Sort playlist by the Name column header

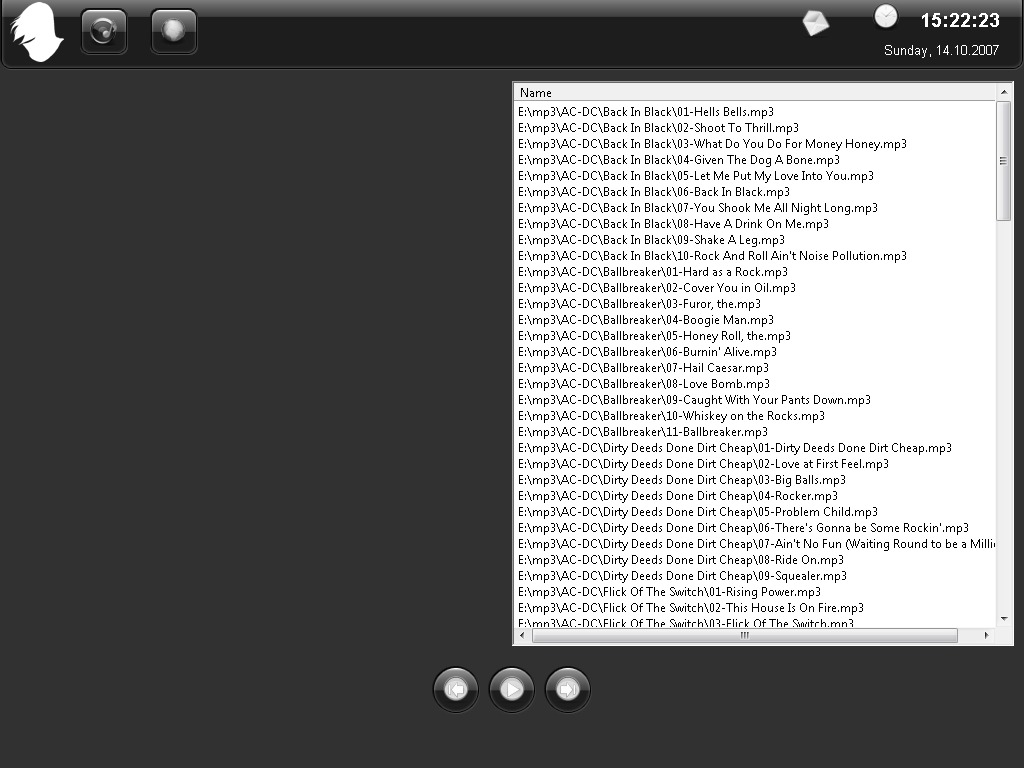click(755, 93)
